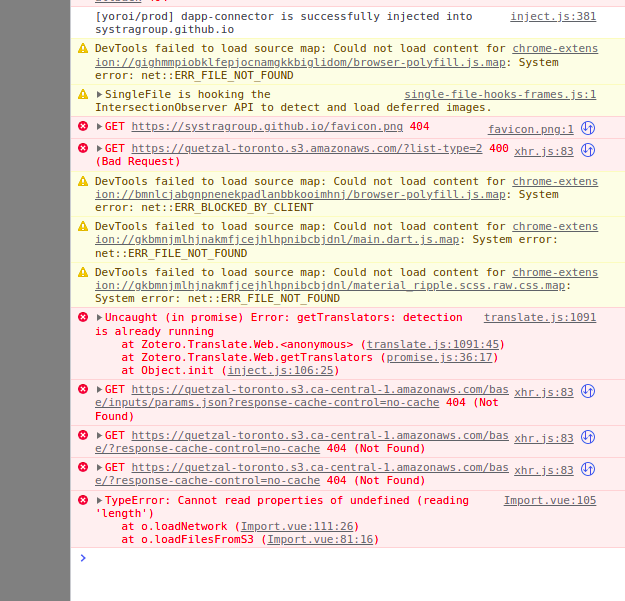Click the warning icon on the SingleFile row
The image size is (625, 601).
pyautogui.click(x=83, y=94)
